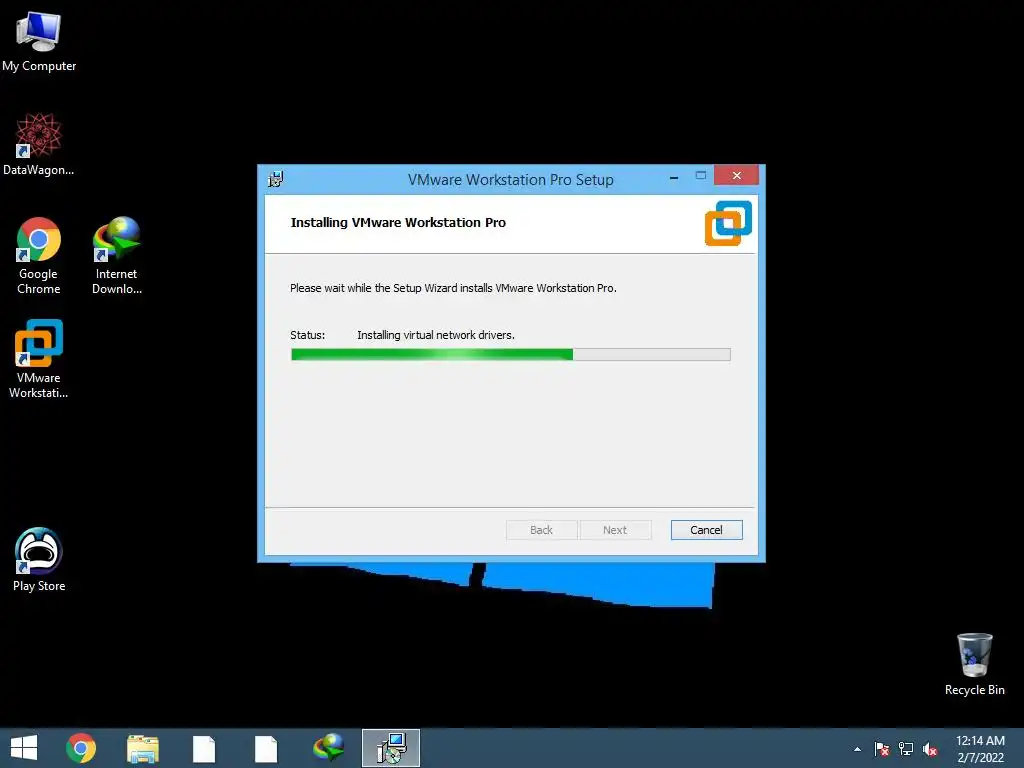The height and width of the screenshot is (768, 1024).
Task: Click the greyed-out Next button
Action: pos(615,530)
